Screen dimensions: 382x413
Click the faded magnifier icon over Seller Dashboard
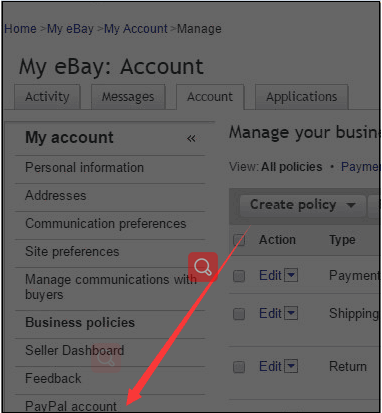(106, 358)
